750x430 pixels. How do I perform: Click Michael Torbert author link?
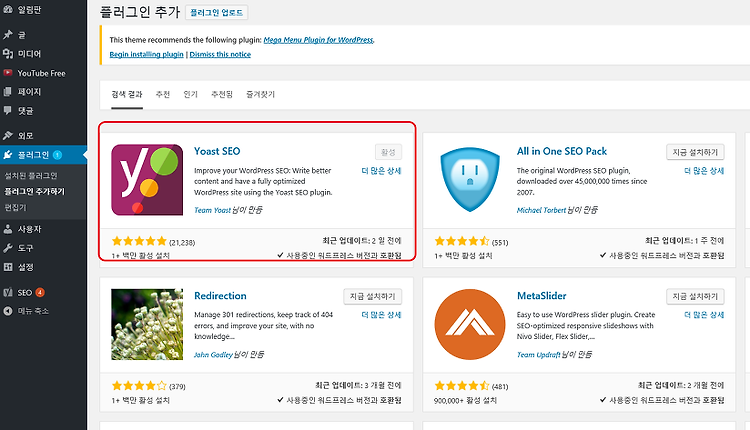click(541, 210)
